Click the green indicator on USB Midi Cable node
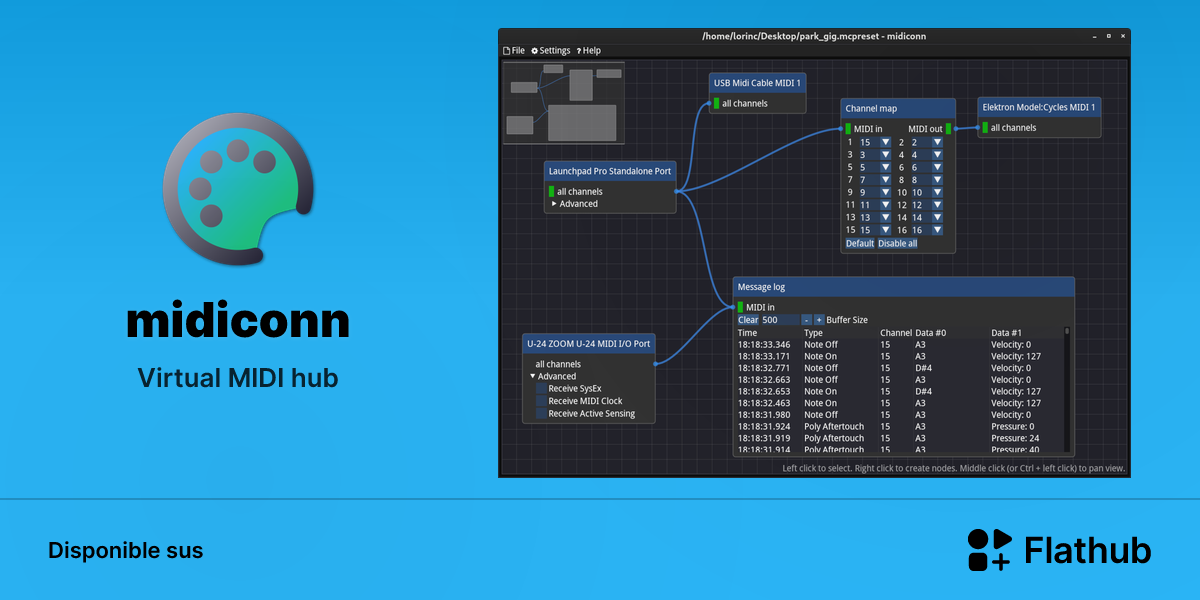1200x600 pixels. 716,103
